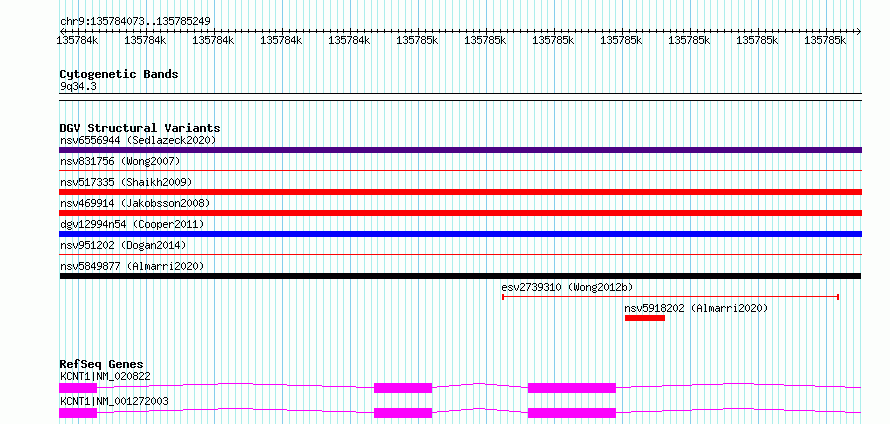This screenshot has width=890, height=424.
Task: Open the DGV Structural Variants track heading
Action: pos(140,128)
